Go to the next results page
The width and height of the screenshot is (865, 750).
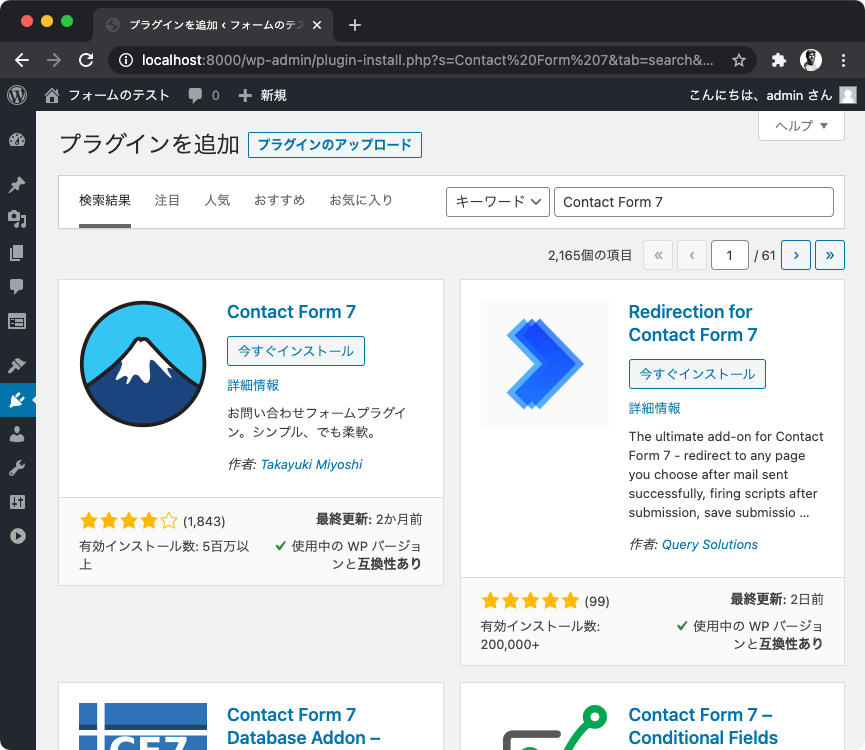pyautogui.click(x=796, y=255)
